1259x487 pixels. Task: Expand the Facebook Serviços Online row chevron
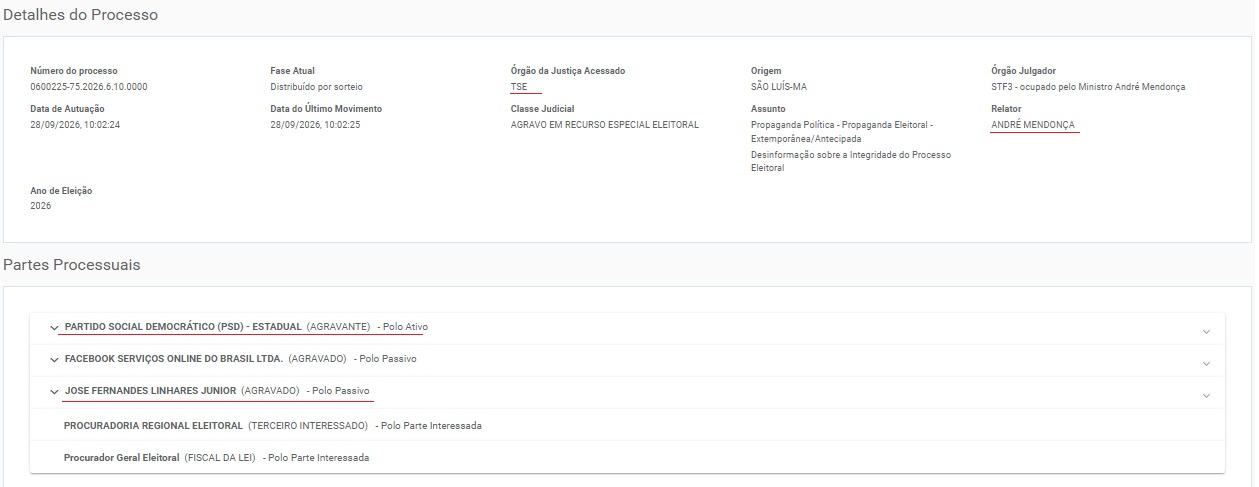[54, 359]
